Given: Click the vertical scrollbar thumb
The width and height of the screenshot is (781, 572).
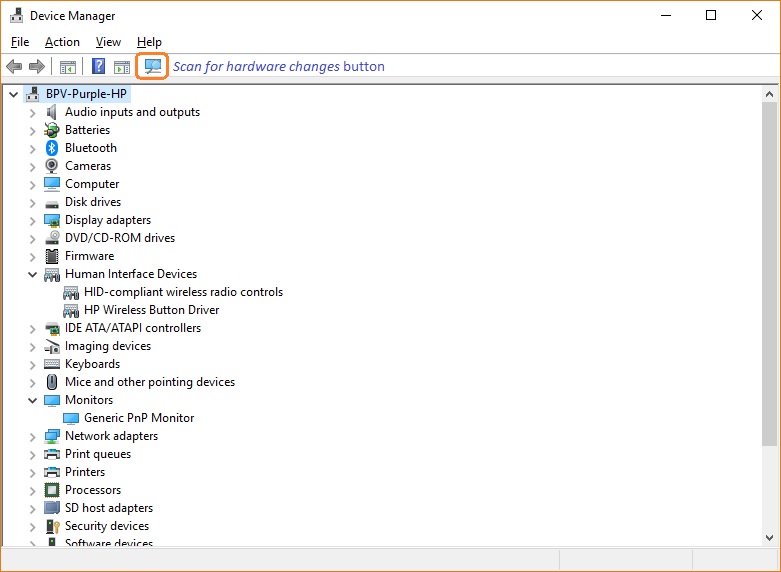Looking at the screenshot, I should coord(769,274).
